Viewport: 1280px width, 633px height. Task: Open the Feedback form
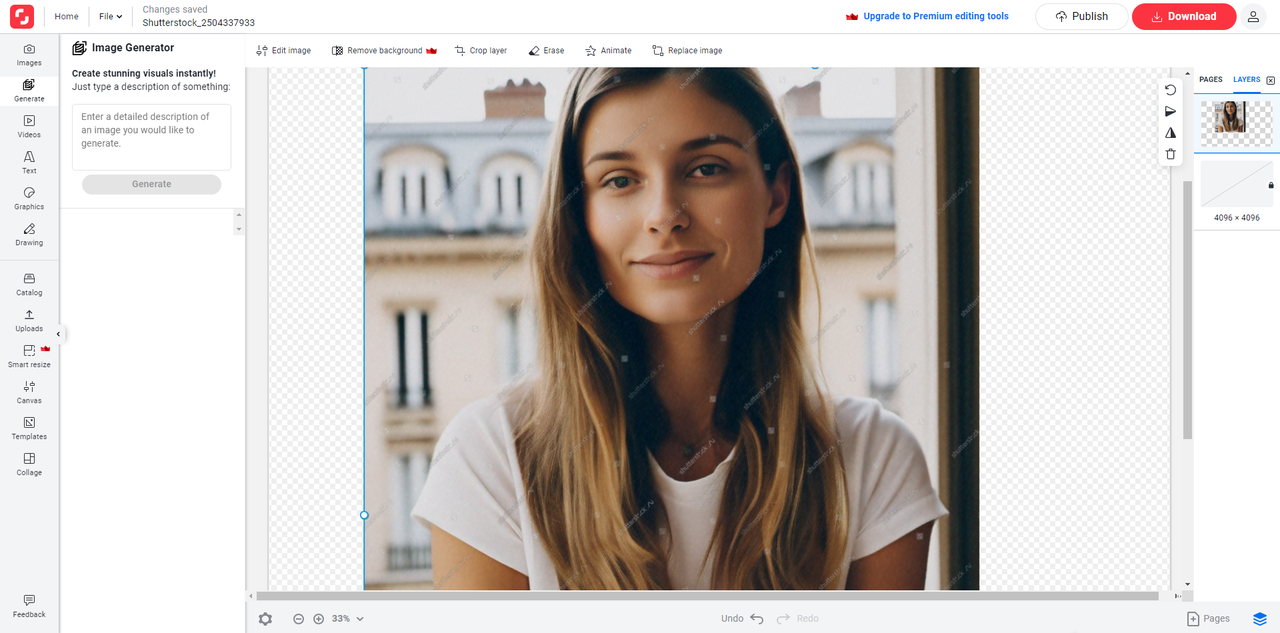(29, 606)
